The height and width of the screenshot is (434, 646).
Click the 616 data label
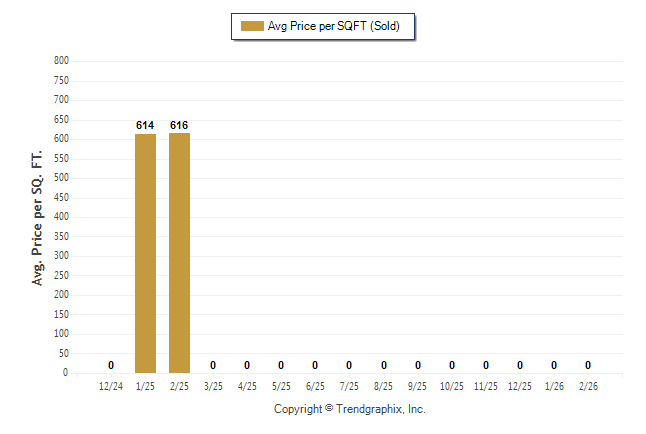[x=179, y=125]
